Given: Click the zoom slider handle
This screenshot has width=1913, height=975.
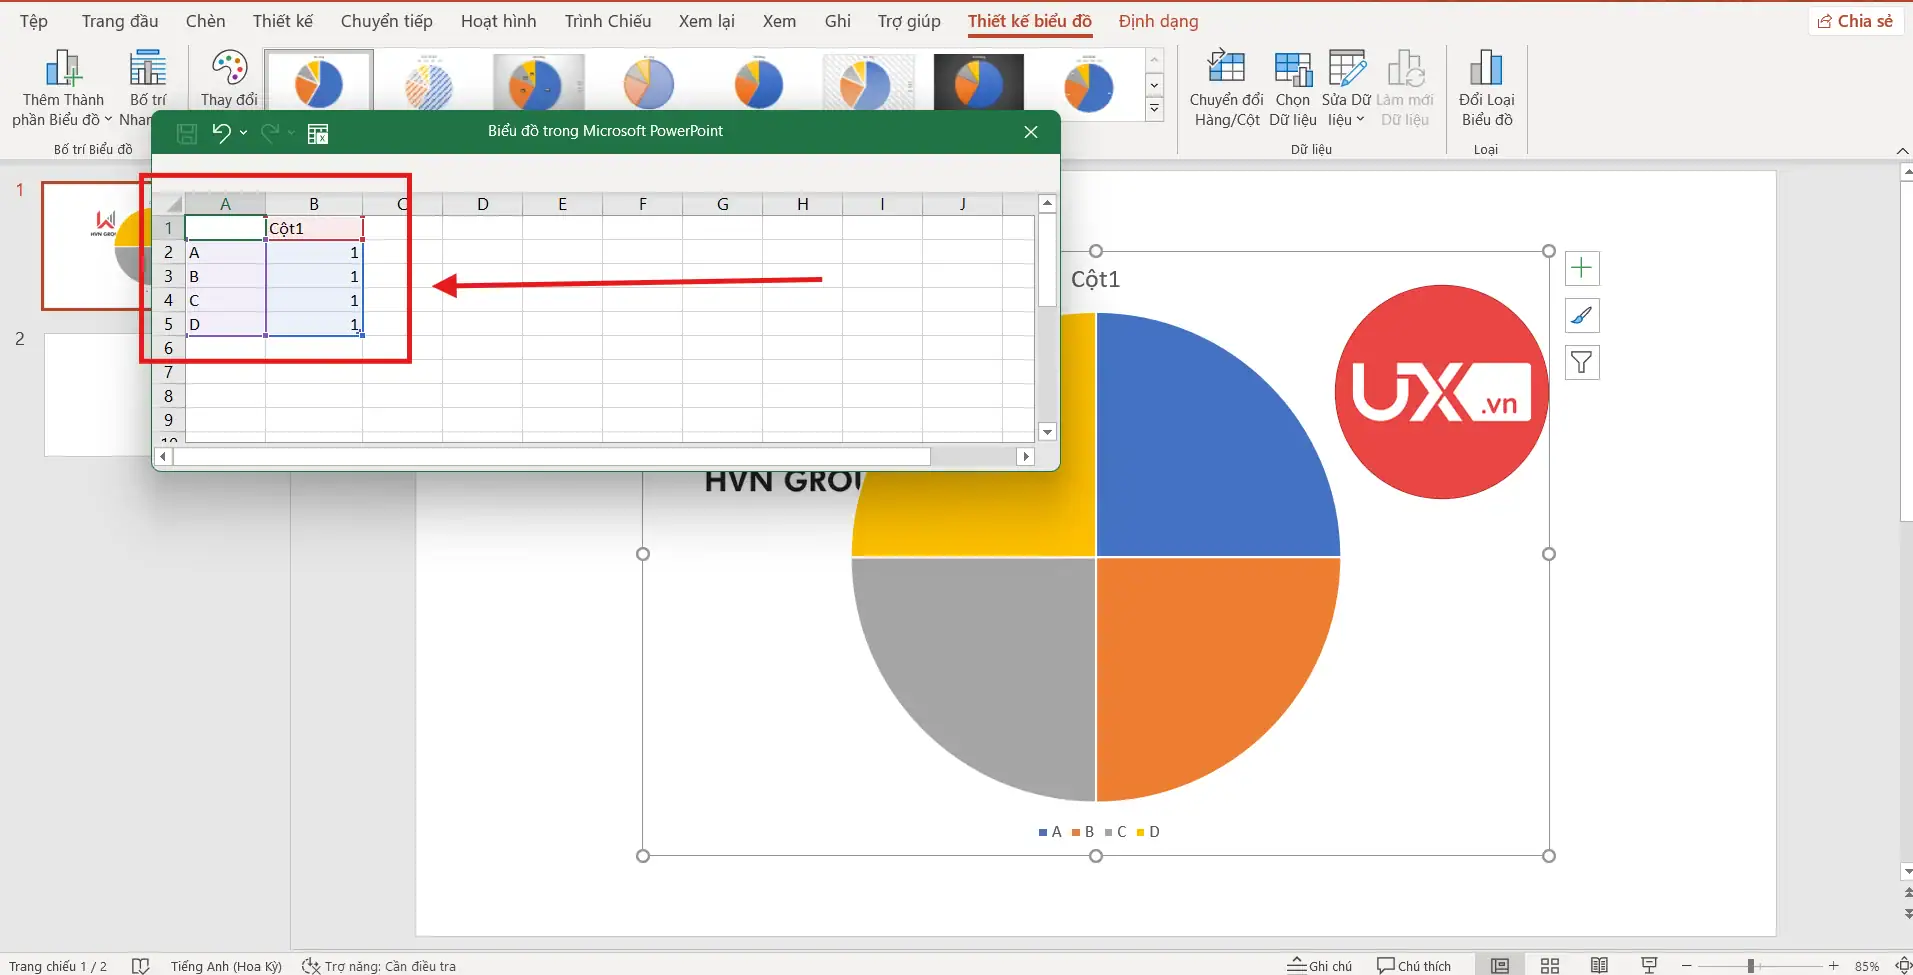Looking at the screenshot, I should (1750, 965).
